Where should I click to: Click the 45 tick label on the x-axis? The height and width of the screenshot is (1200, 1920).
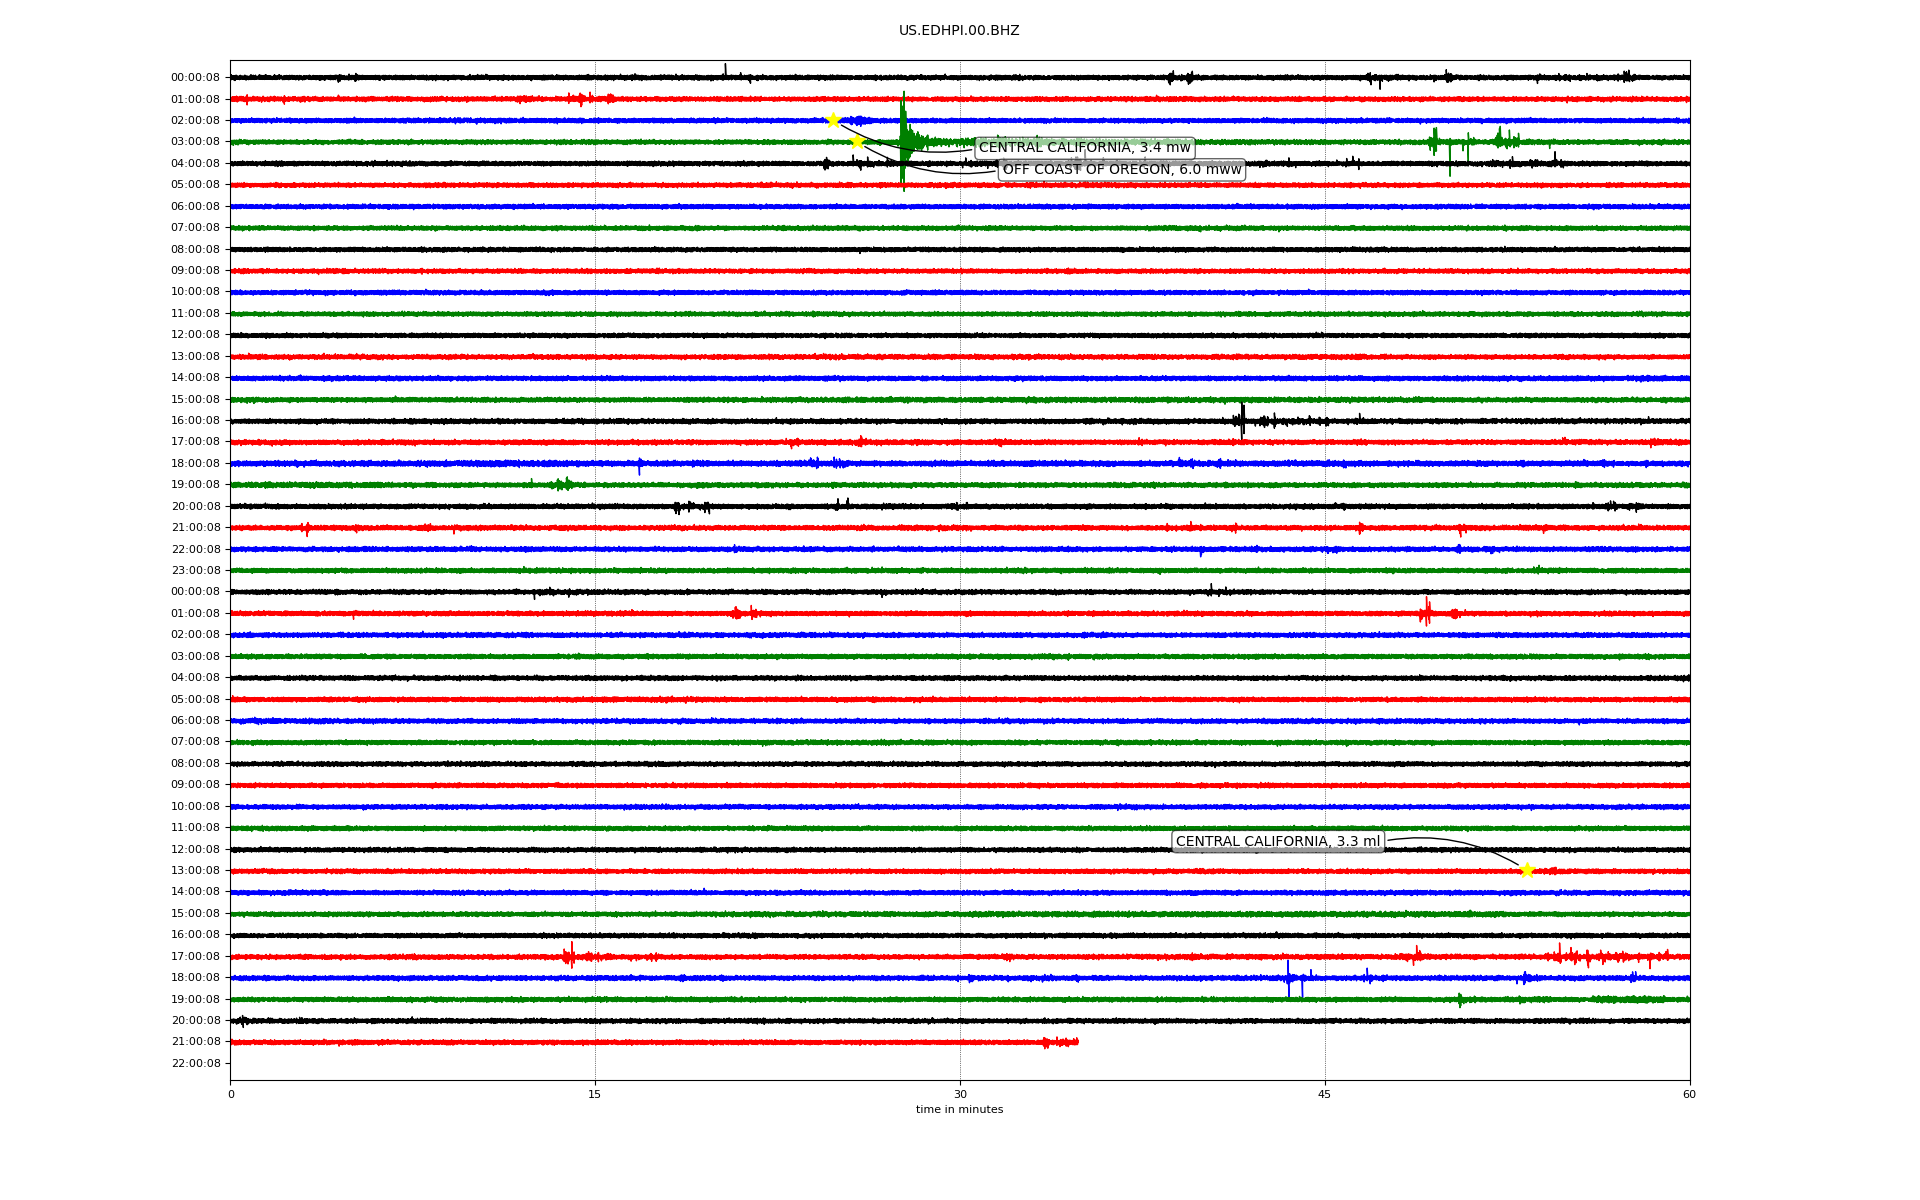click(1325, 1094)
